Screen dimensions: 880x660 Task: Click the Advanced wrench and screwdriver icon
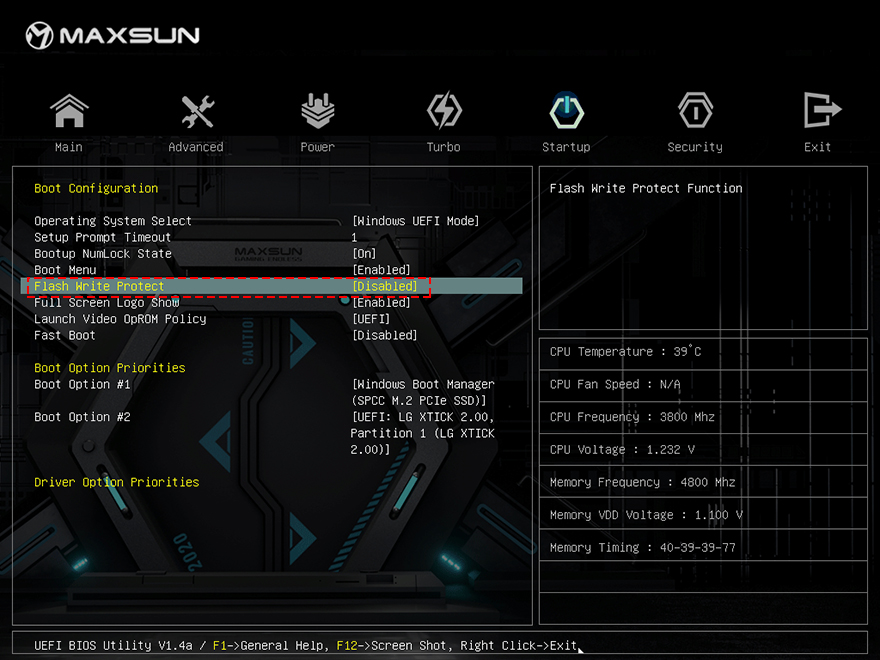(x=198, y=111)
